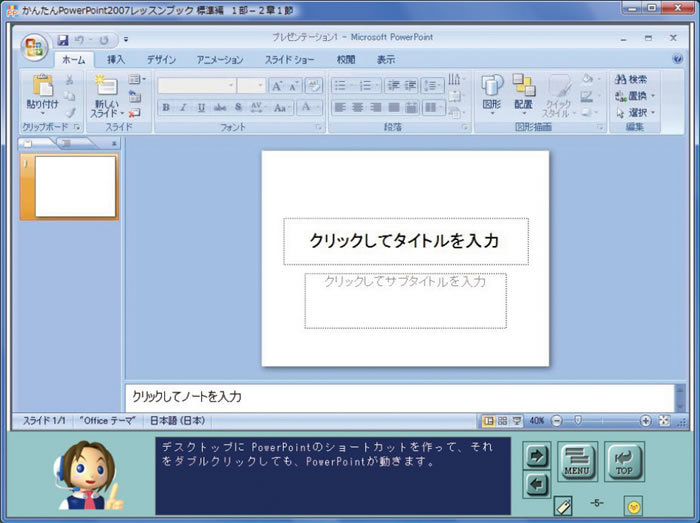Click the notes area クリックしてノートを入力
The height and width of the screenshot is (523, 700).
pyautogui.click(x=400, y=397)
